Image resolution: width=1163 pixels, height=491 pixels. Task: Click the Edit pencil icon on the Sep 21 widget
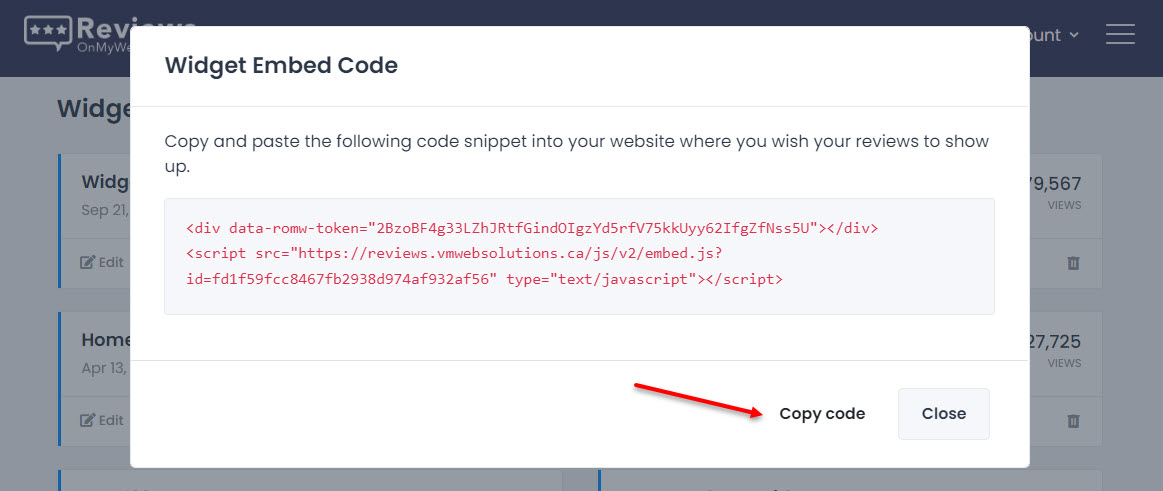tap(87, 262)
